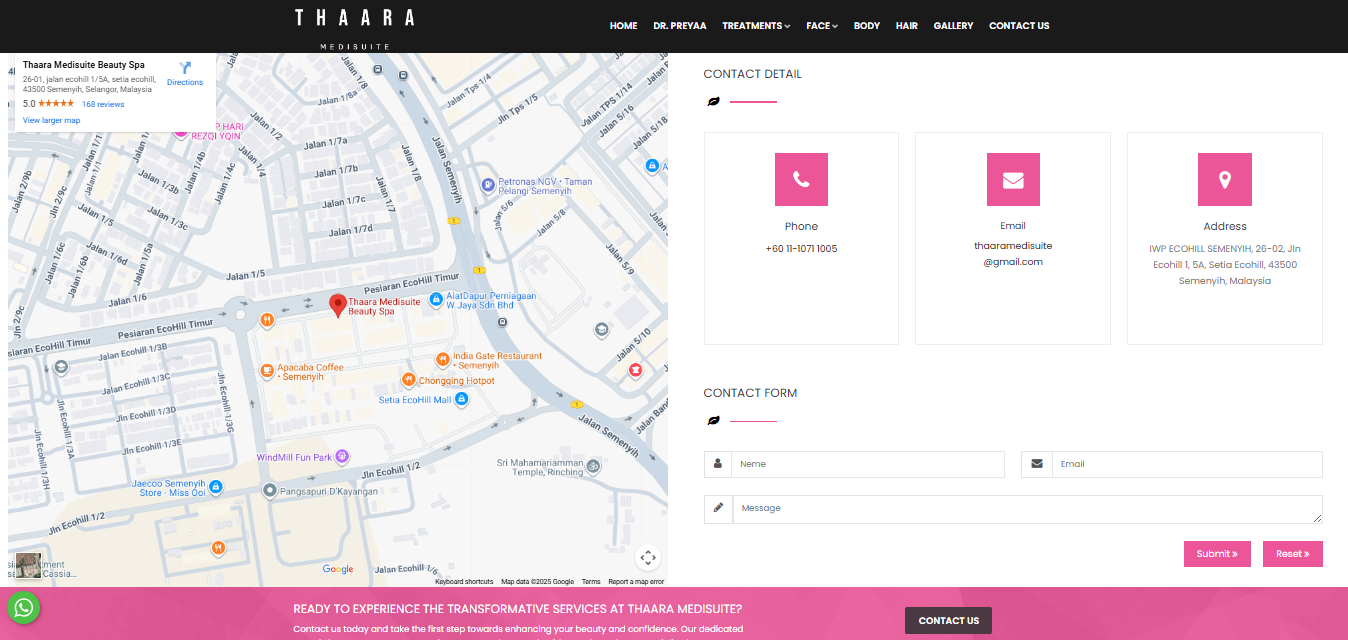
Task: View the 168 reviews for the spa
Action: click(103, 103)
